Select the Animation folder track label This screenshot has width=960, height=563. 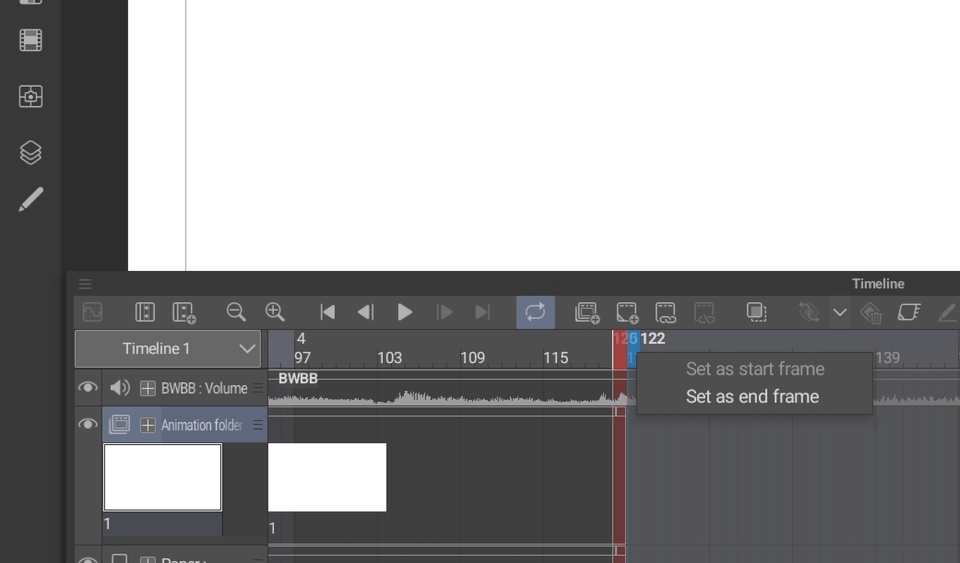(201, 425)
